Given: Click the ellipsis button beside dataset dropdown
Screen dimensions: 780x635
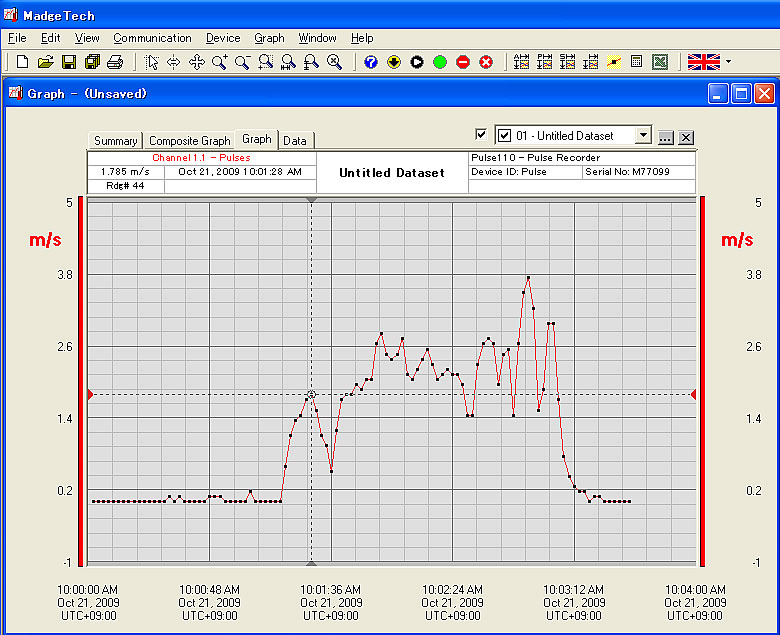Looking at the screenshot, I should 666,137.
